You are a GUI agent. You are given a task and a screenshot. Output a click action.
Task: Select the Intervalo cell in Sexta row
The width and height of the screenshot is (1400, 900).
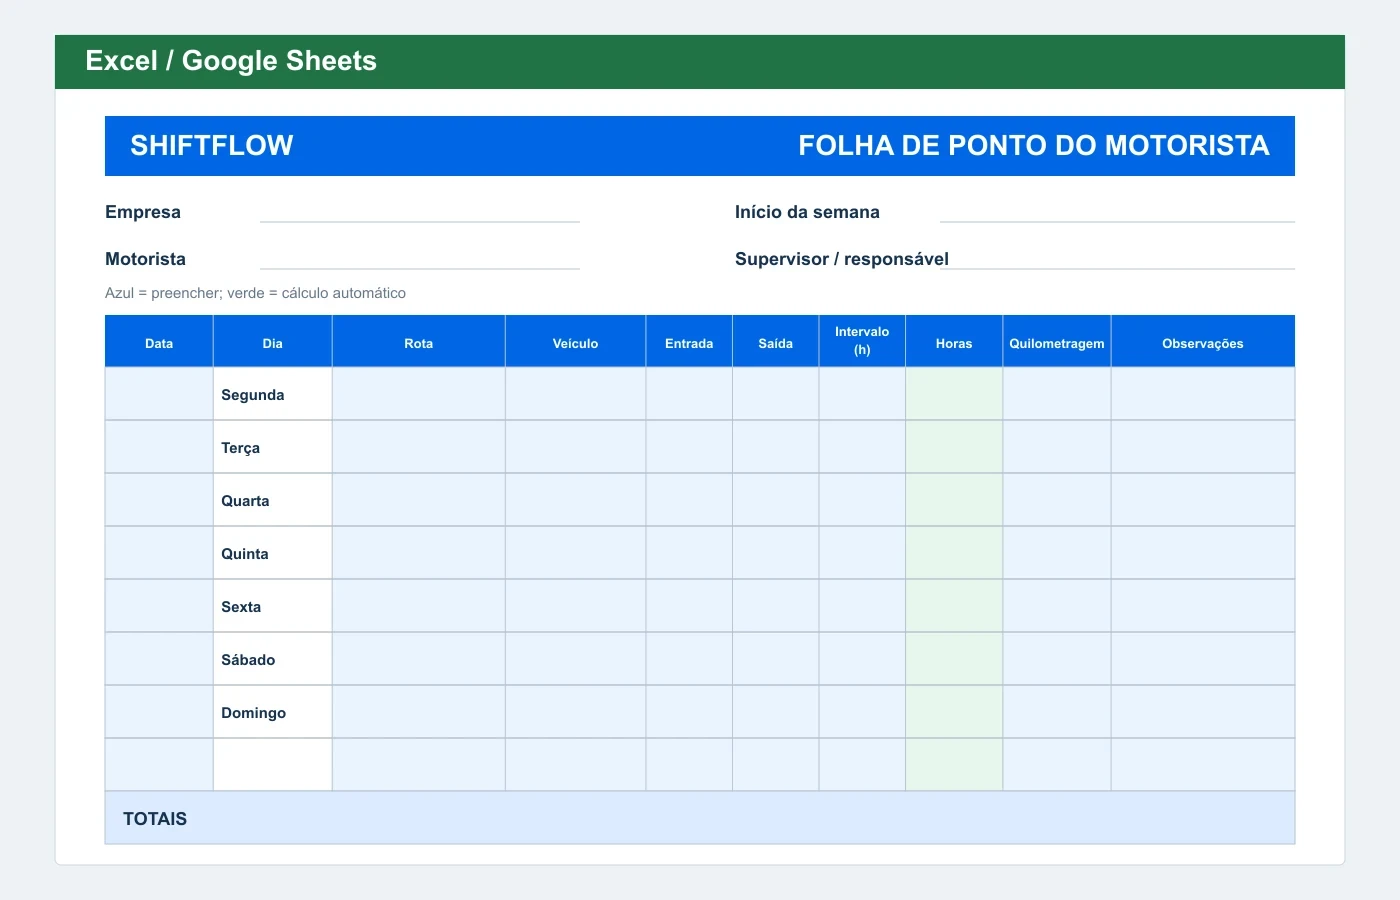(x=862, y=606)
